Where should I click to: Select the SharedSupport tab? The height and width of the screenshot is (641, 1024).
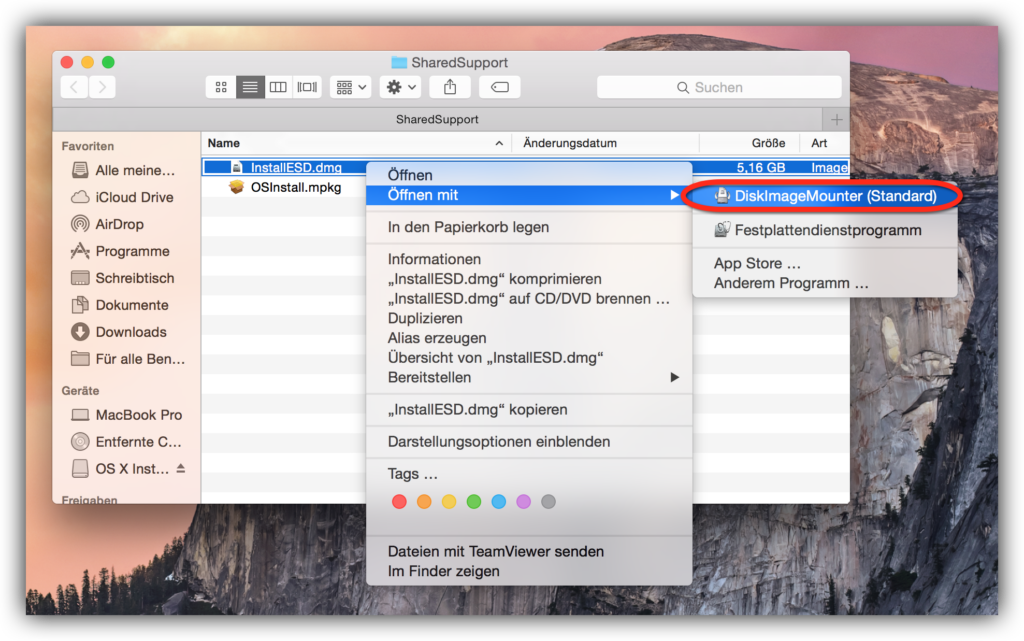click(x=437, y=119)
